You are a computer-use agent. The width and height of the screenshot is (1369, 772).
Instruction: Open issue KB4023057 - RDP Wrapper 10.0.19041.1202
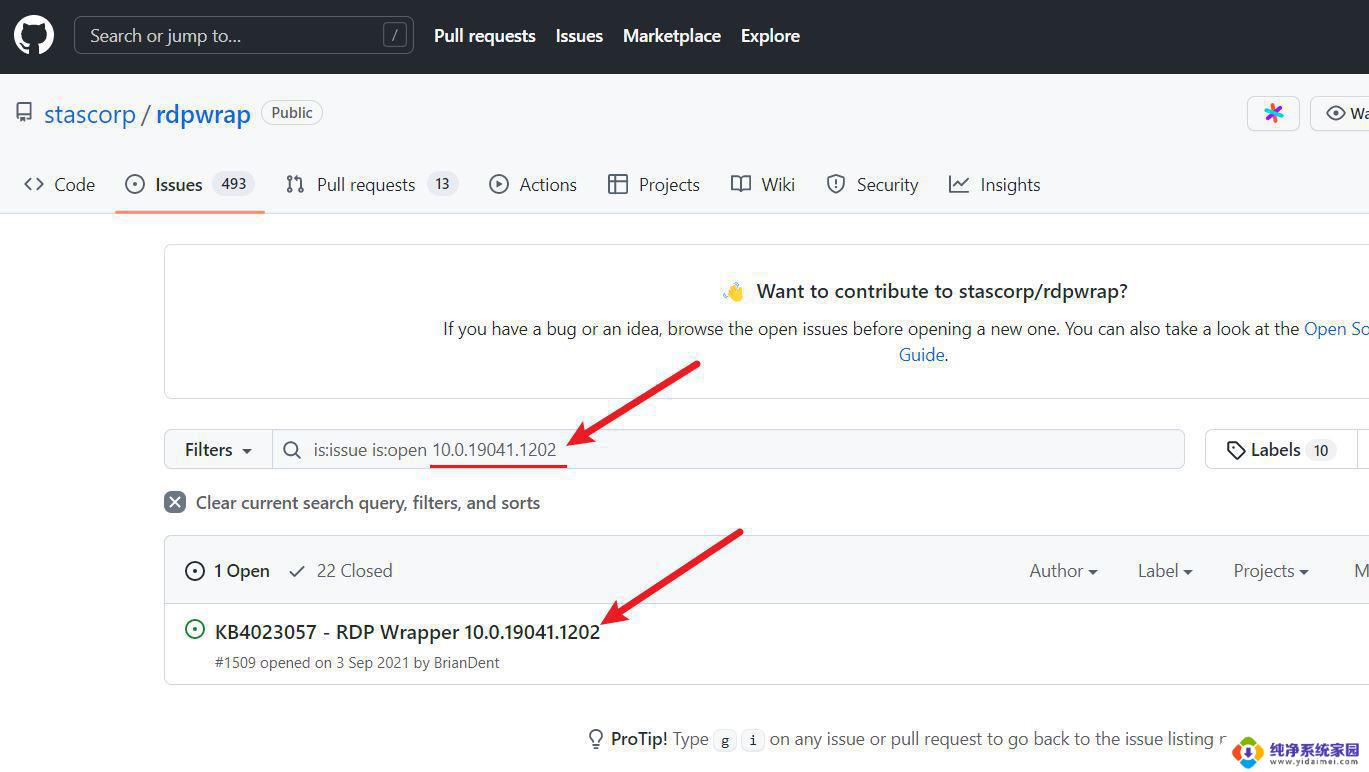pos(407,632)
